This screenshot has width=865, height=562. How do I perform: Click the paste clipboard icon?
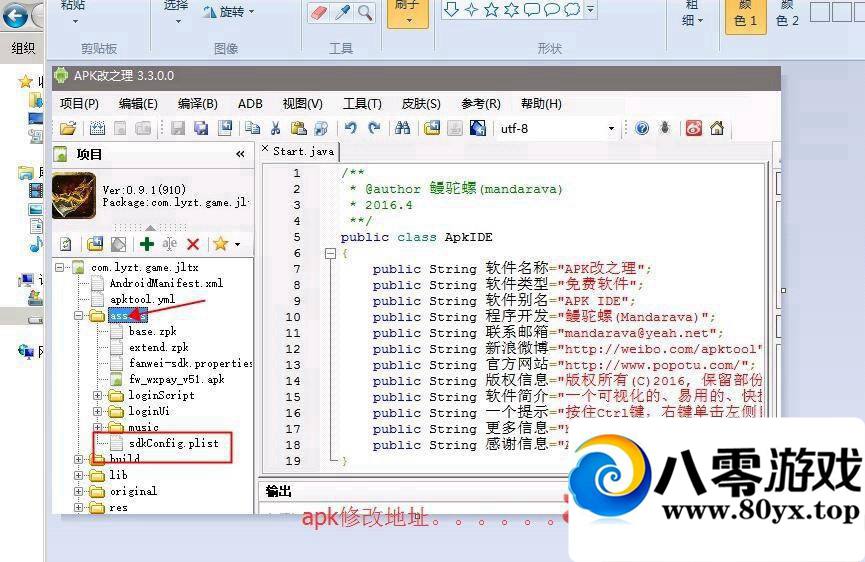point(298,129)
